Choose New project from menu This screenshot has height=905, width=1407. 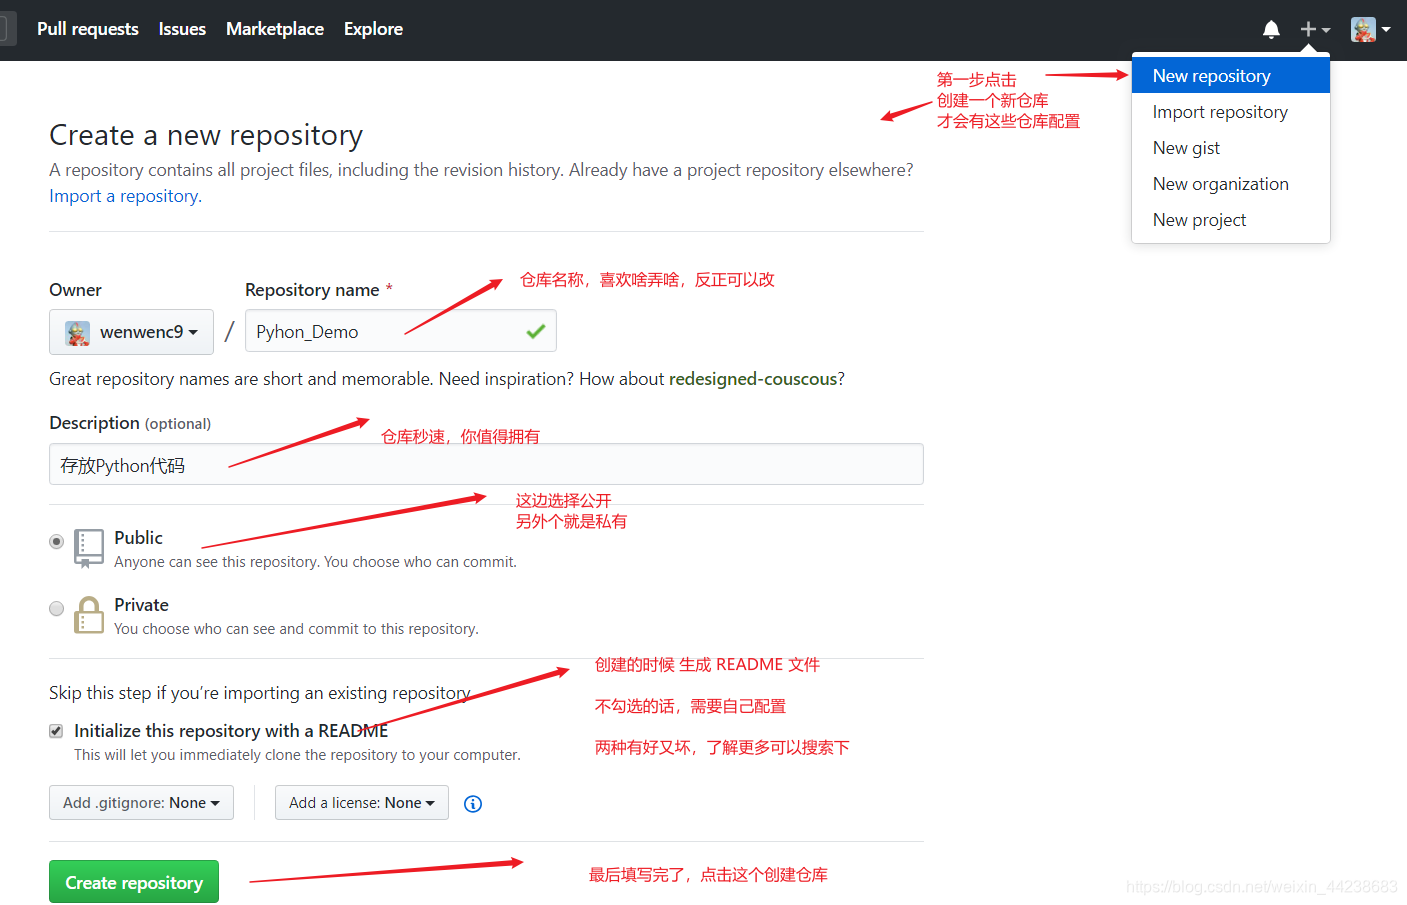click(1231, 220)
